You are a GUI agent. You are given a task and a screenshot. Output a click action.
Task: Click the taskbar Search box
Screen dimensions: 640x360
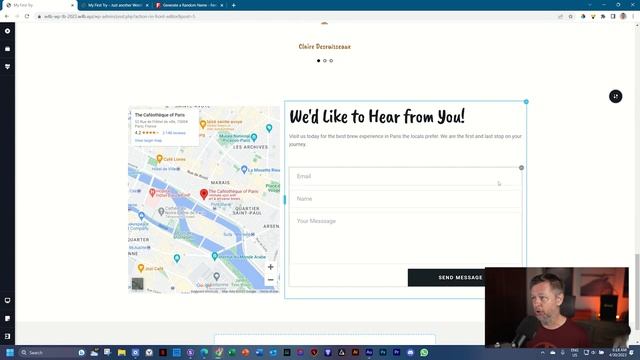(46, 352)
